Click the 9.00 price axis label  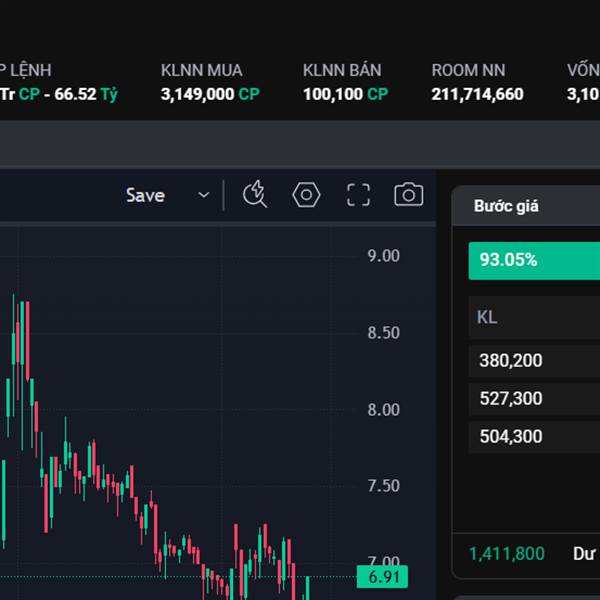click(383, 256)
